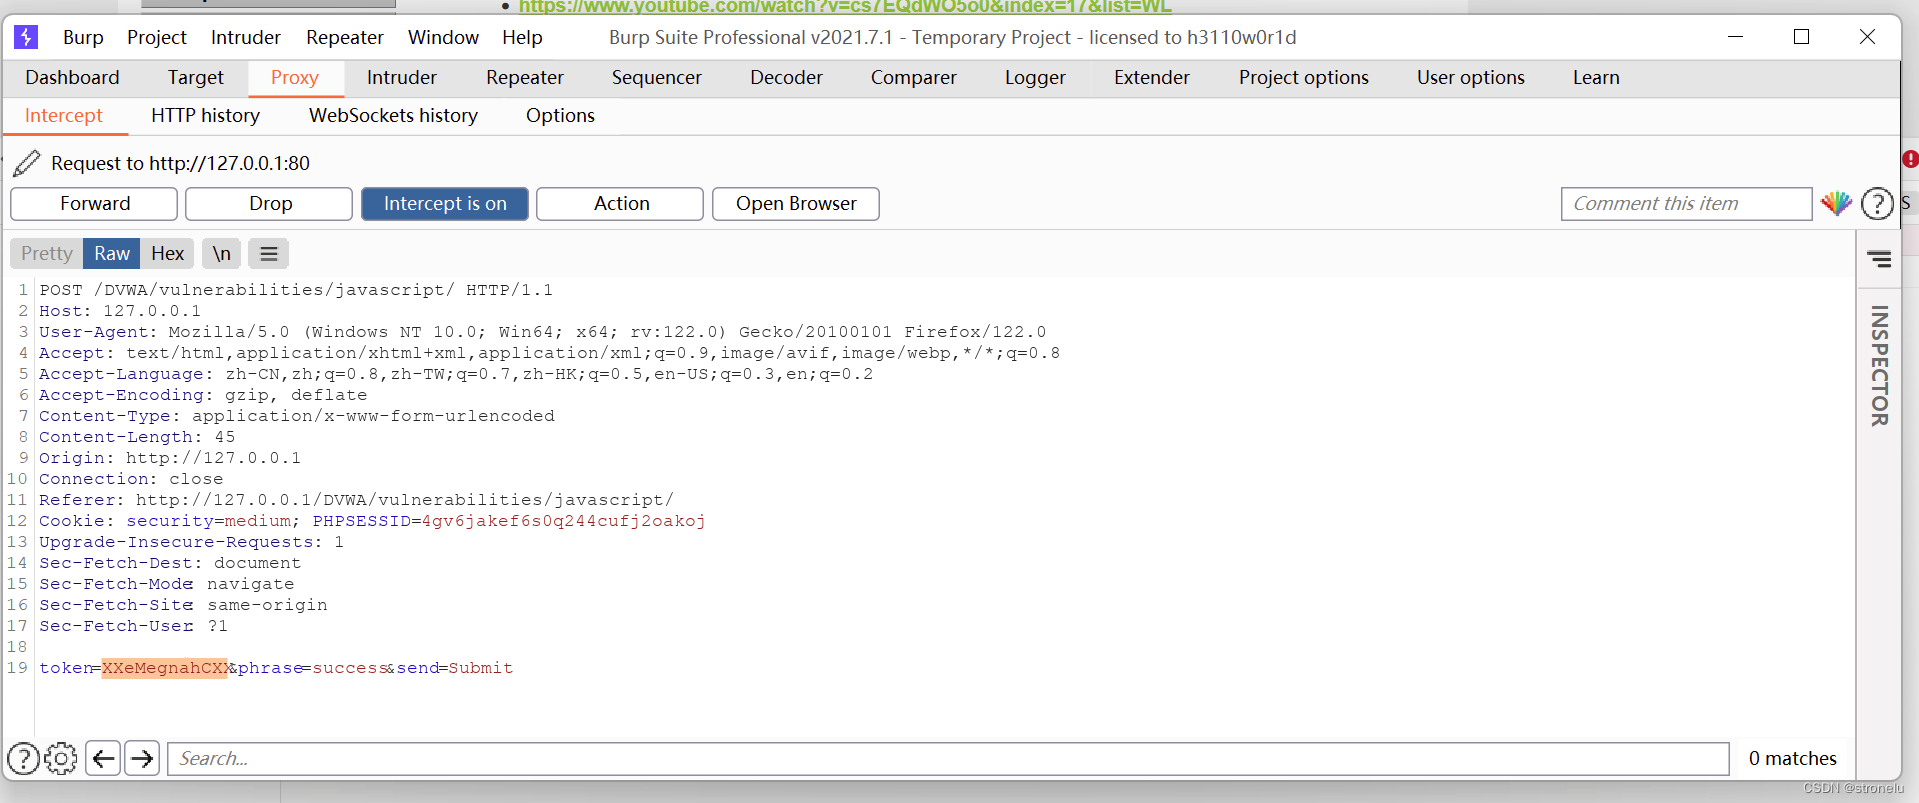Viewport: 1919px width, 803px height.
Task: Open the Repeater menu in menu bar
Action: (345, 37)
